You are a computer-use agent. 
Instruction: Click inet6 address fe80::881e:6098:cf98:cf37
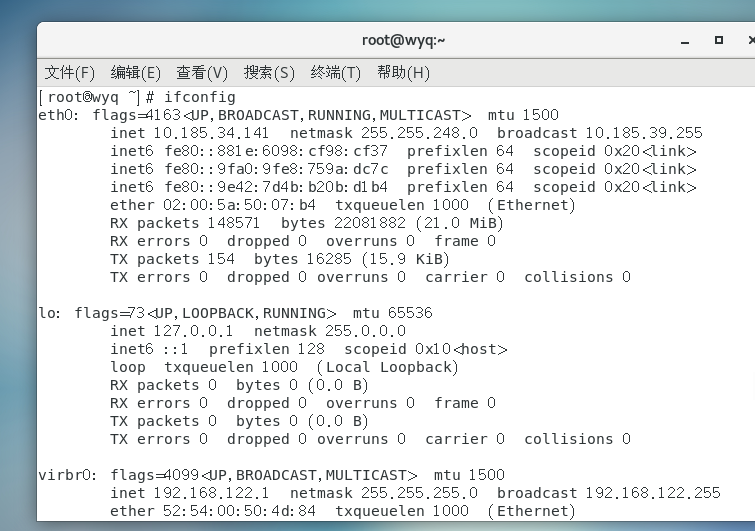tap(276, 151)
